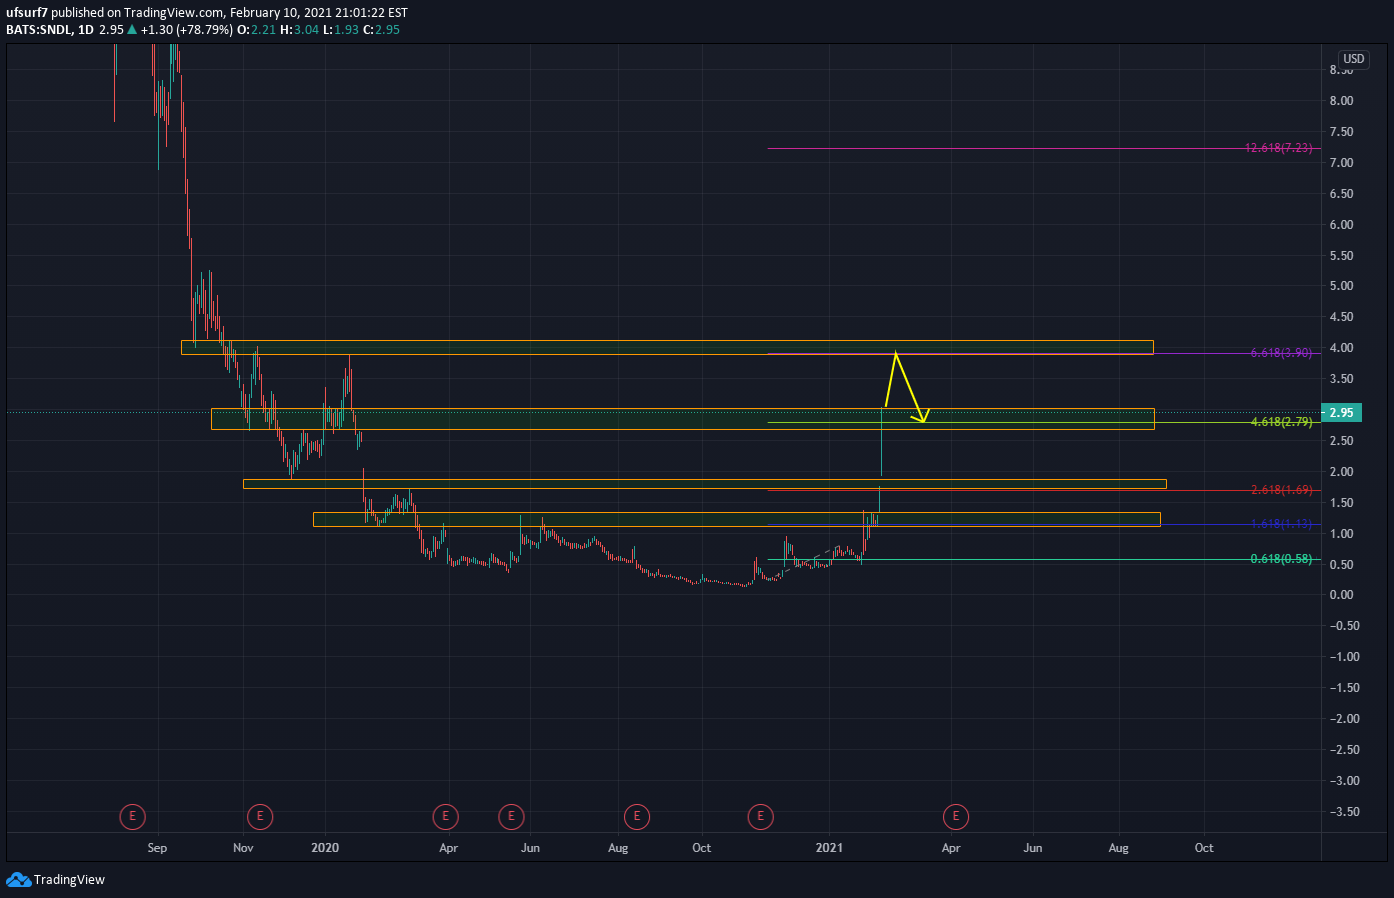The width and height of the screenshot is (1394, 898).
Task: Click the 5.00 price axis label
Action: pos(1341,286)
